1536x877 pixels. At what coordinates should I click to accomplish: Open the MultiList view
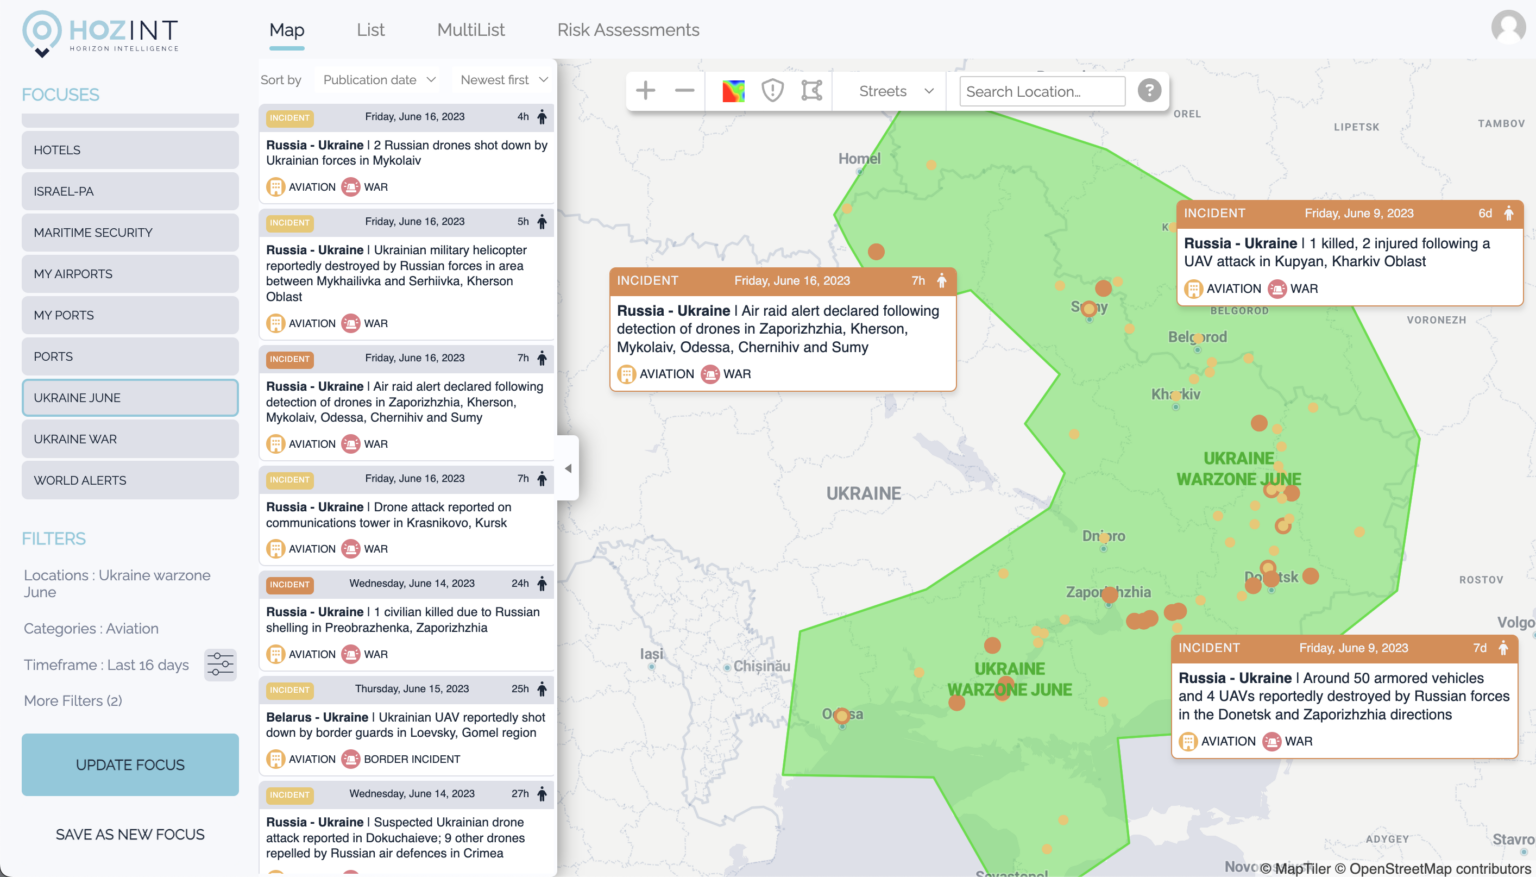[x=470, y=30]
